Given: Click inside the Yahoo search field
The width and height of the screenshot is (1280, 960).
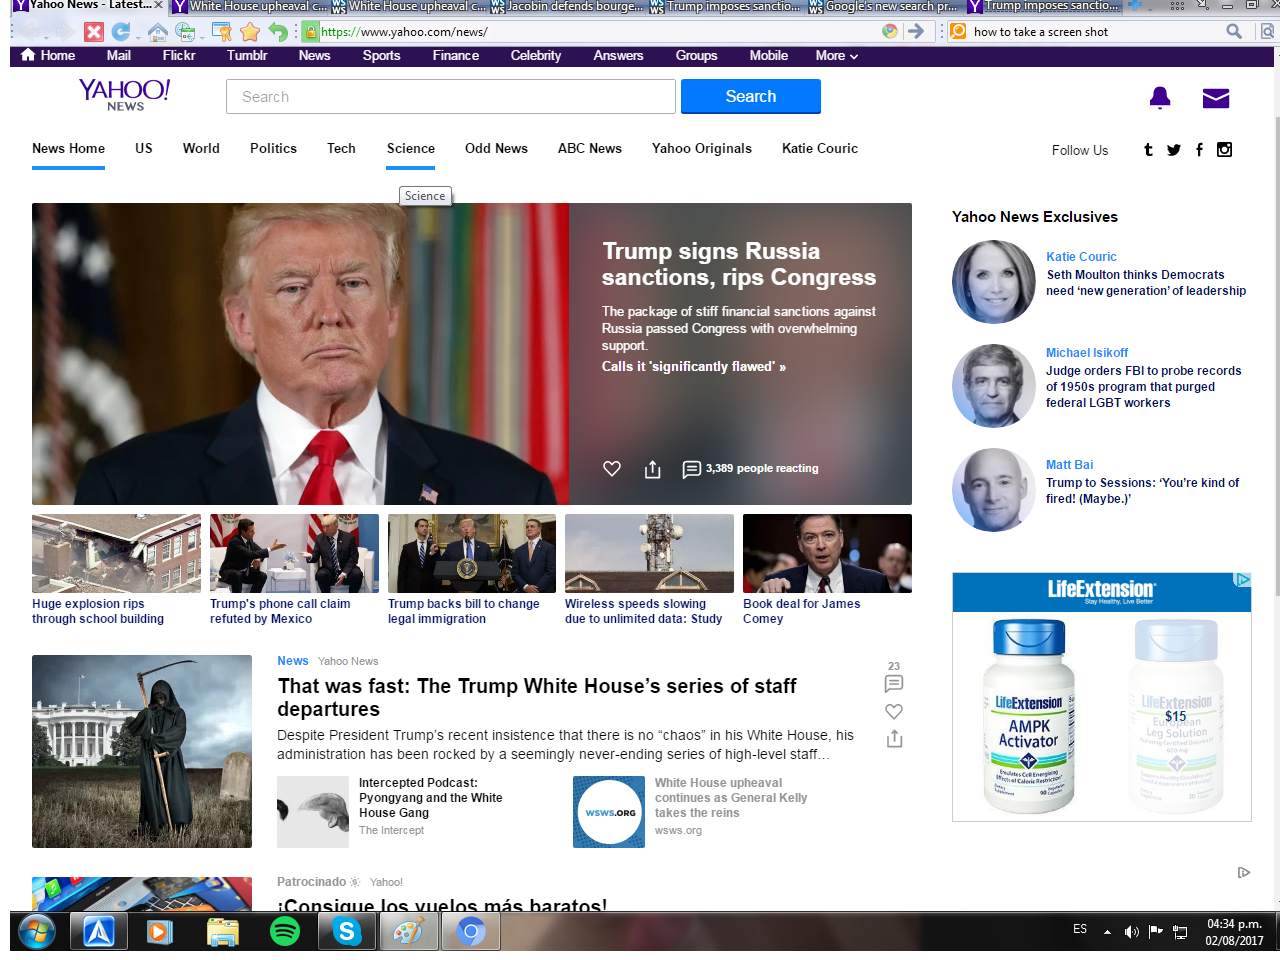Looking at the screenshot, I should point(450,96).
